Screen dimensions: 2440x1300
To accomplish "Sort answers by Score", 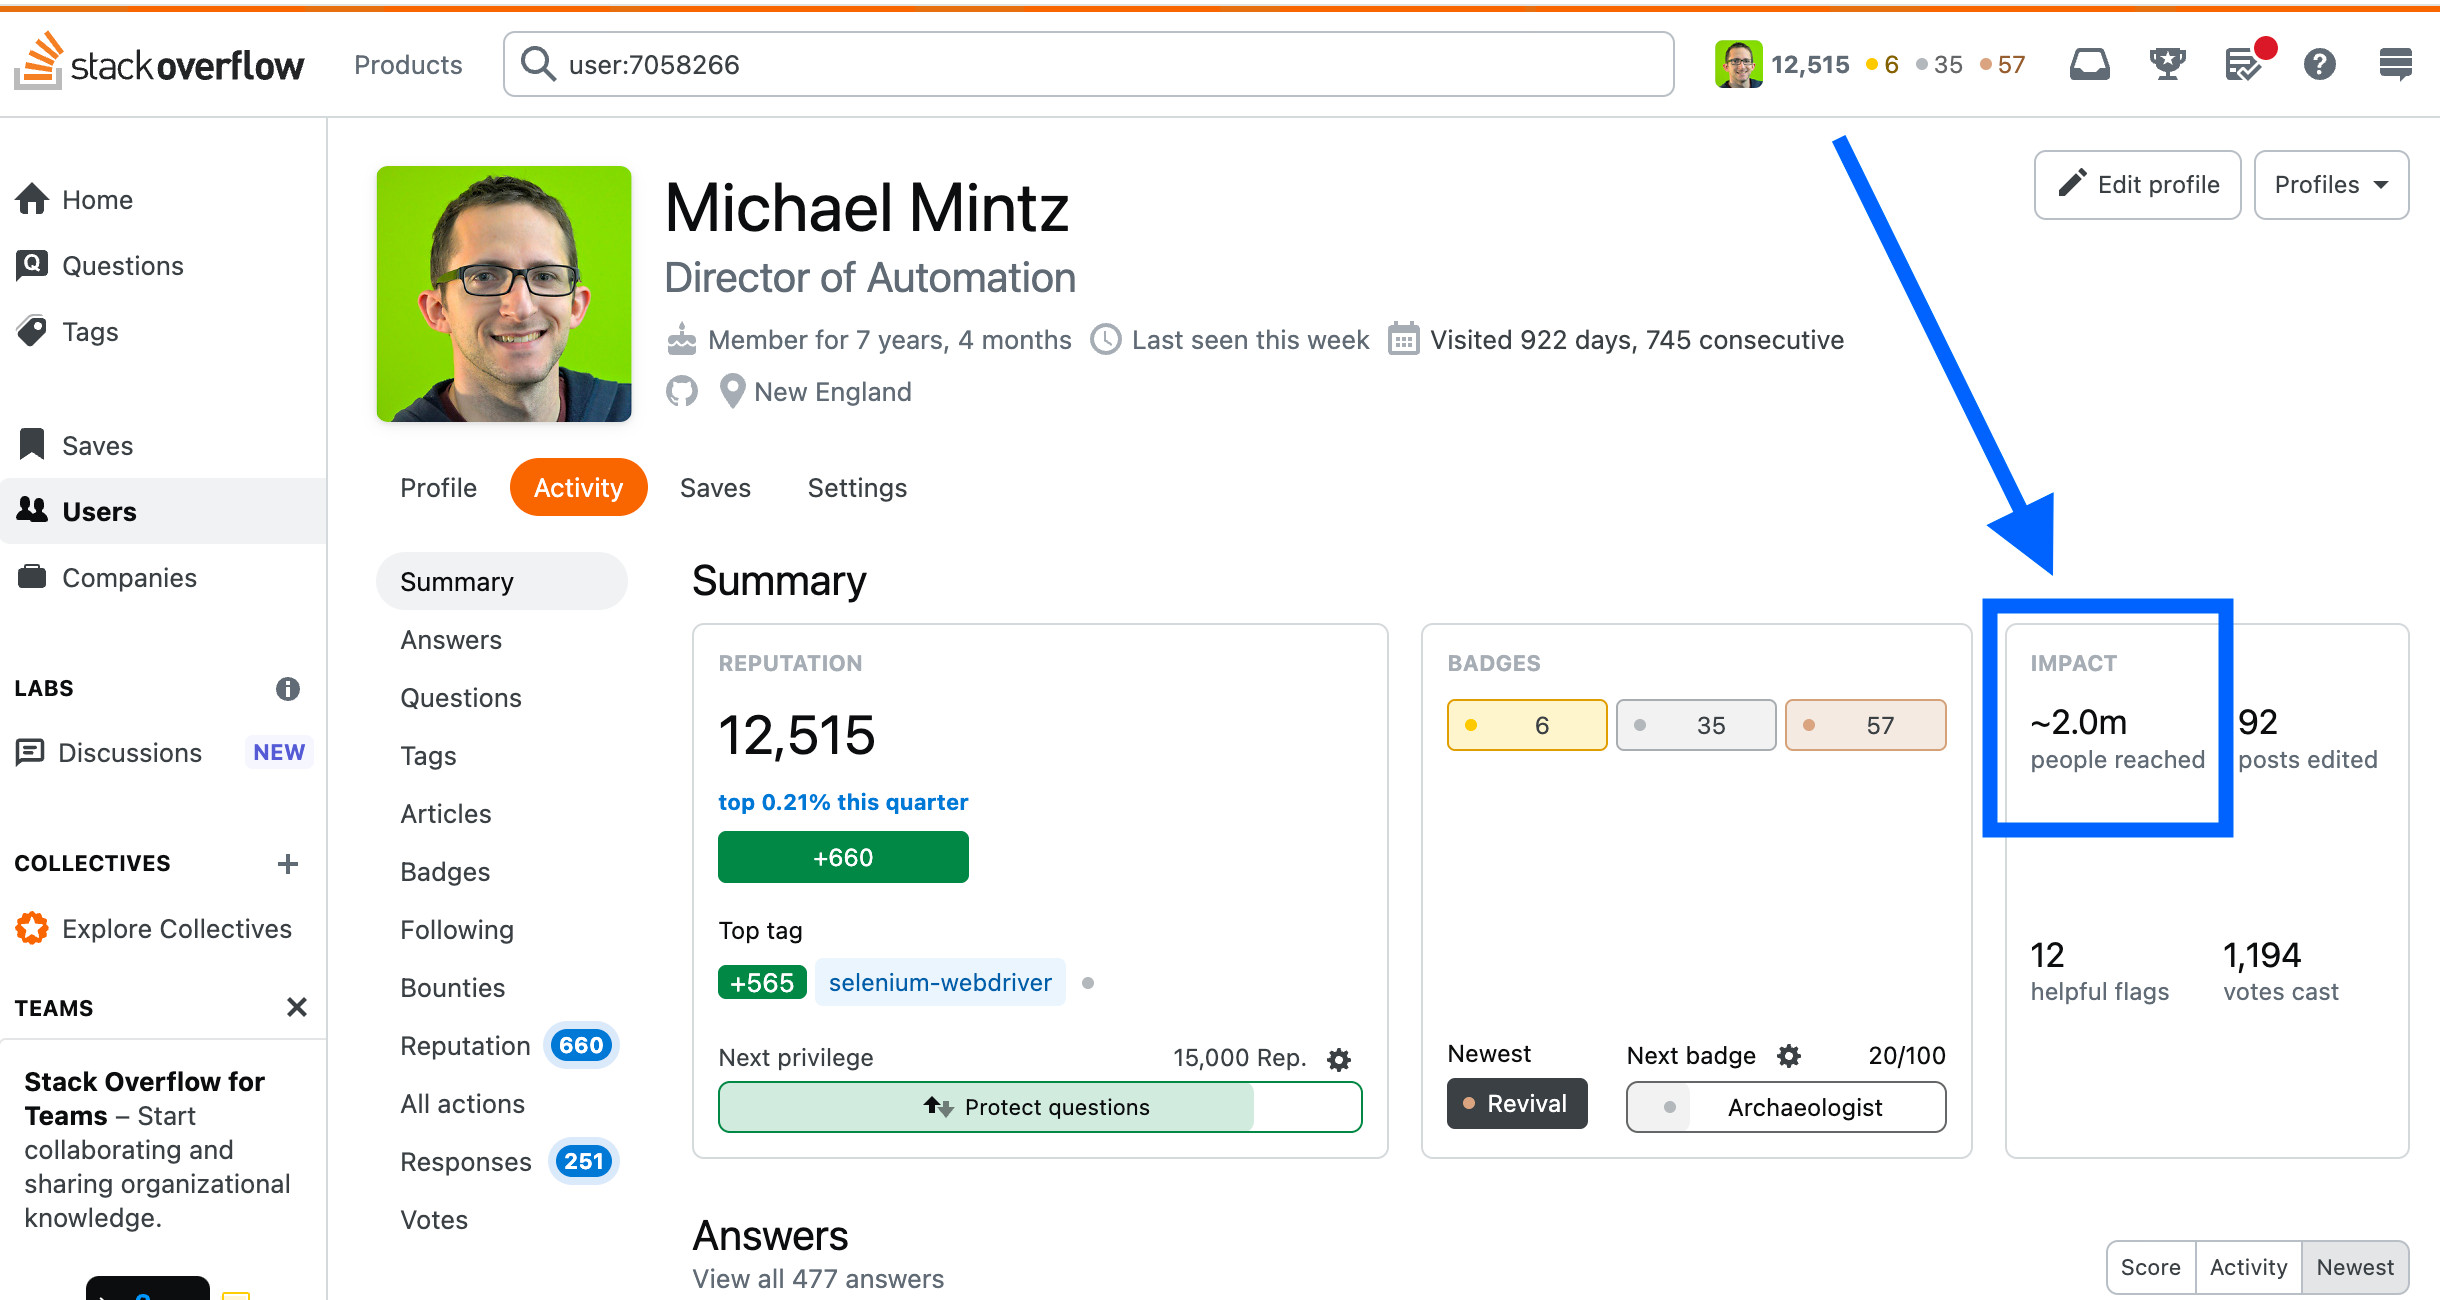I will 2151,1267.
